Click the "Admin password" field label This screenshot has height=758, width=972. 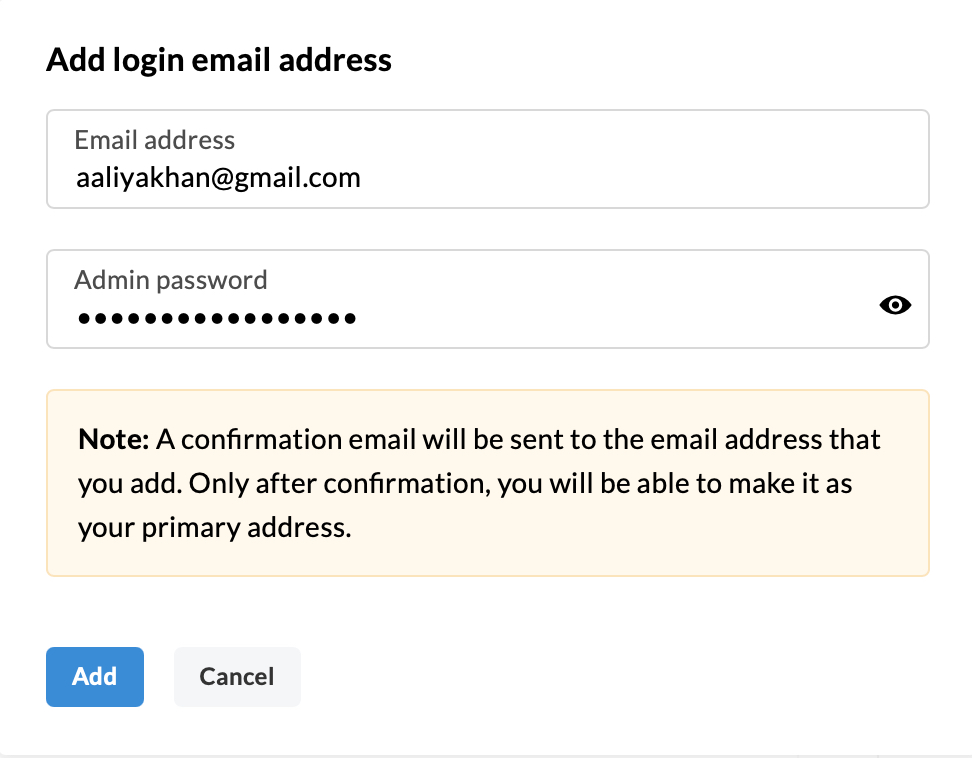click(x=171, y=279)
